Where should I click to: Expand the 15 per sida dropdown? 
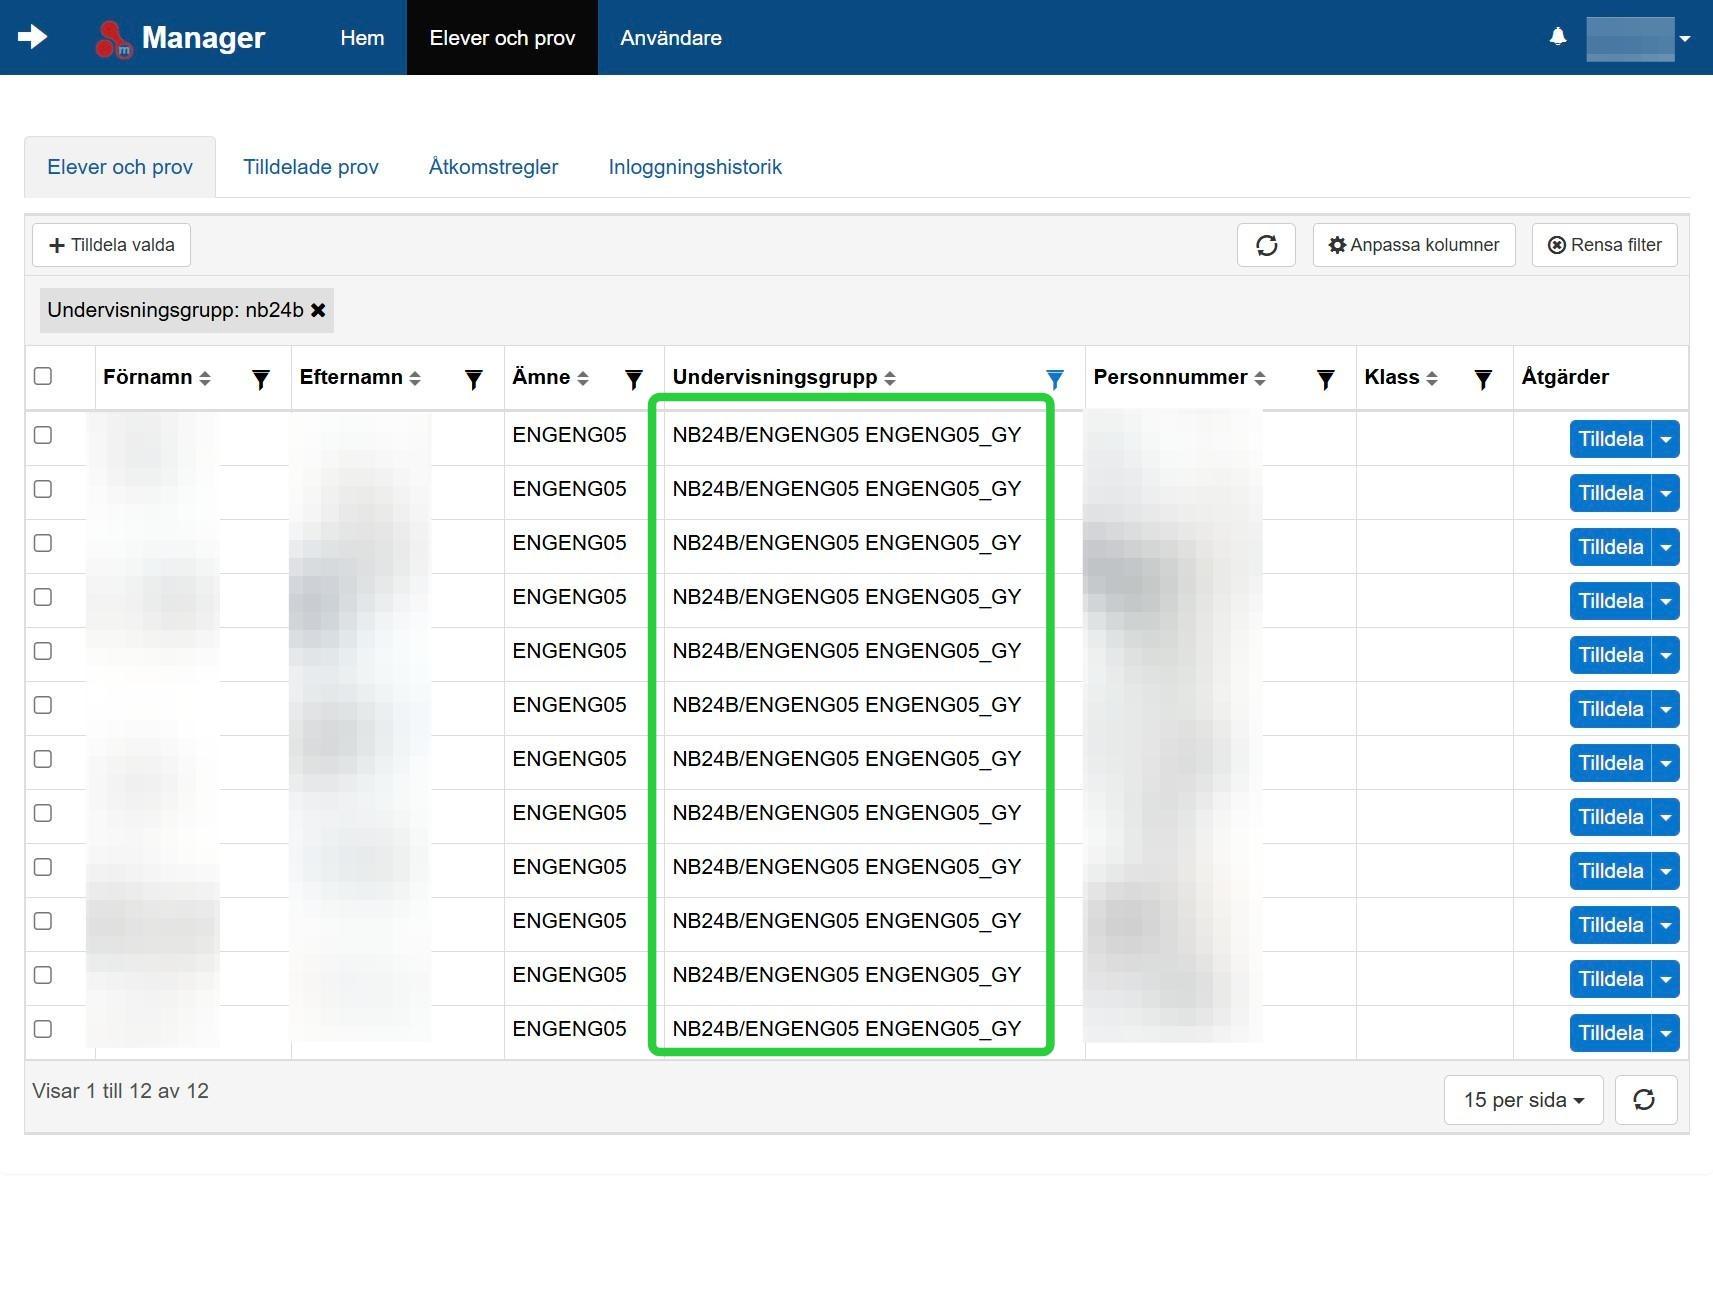[x=1523, y=1100]
